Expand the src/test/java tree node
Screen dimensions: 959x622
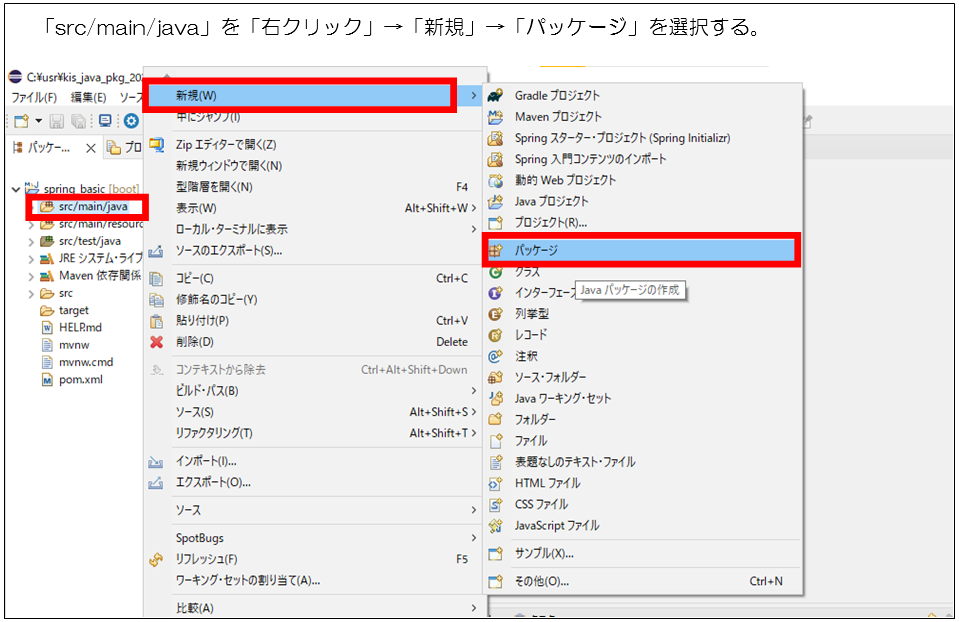pos(31,241)
